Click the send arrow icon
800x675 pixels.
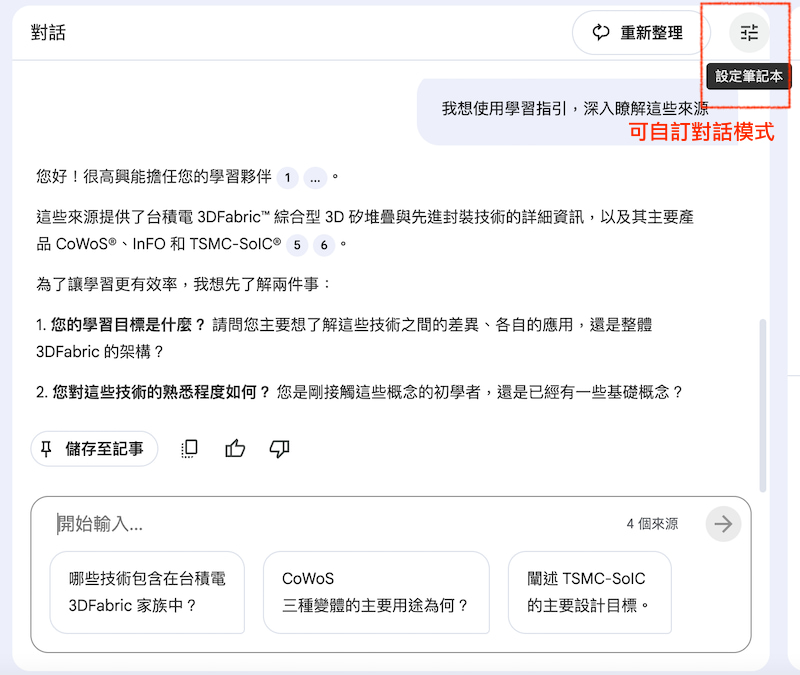tap(723, 523)
